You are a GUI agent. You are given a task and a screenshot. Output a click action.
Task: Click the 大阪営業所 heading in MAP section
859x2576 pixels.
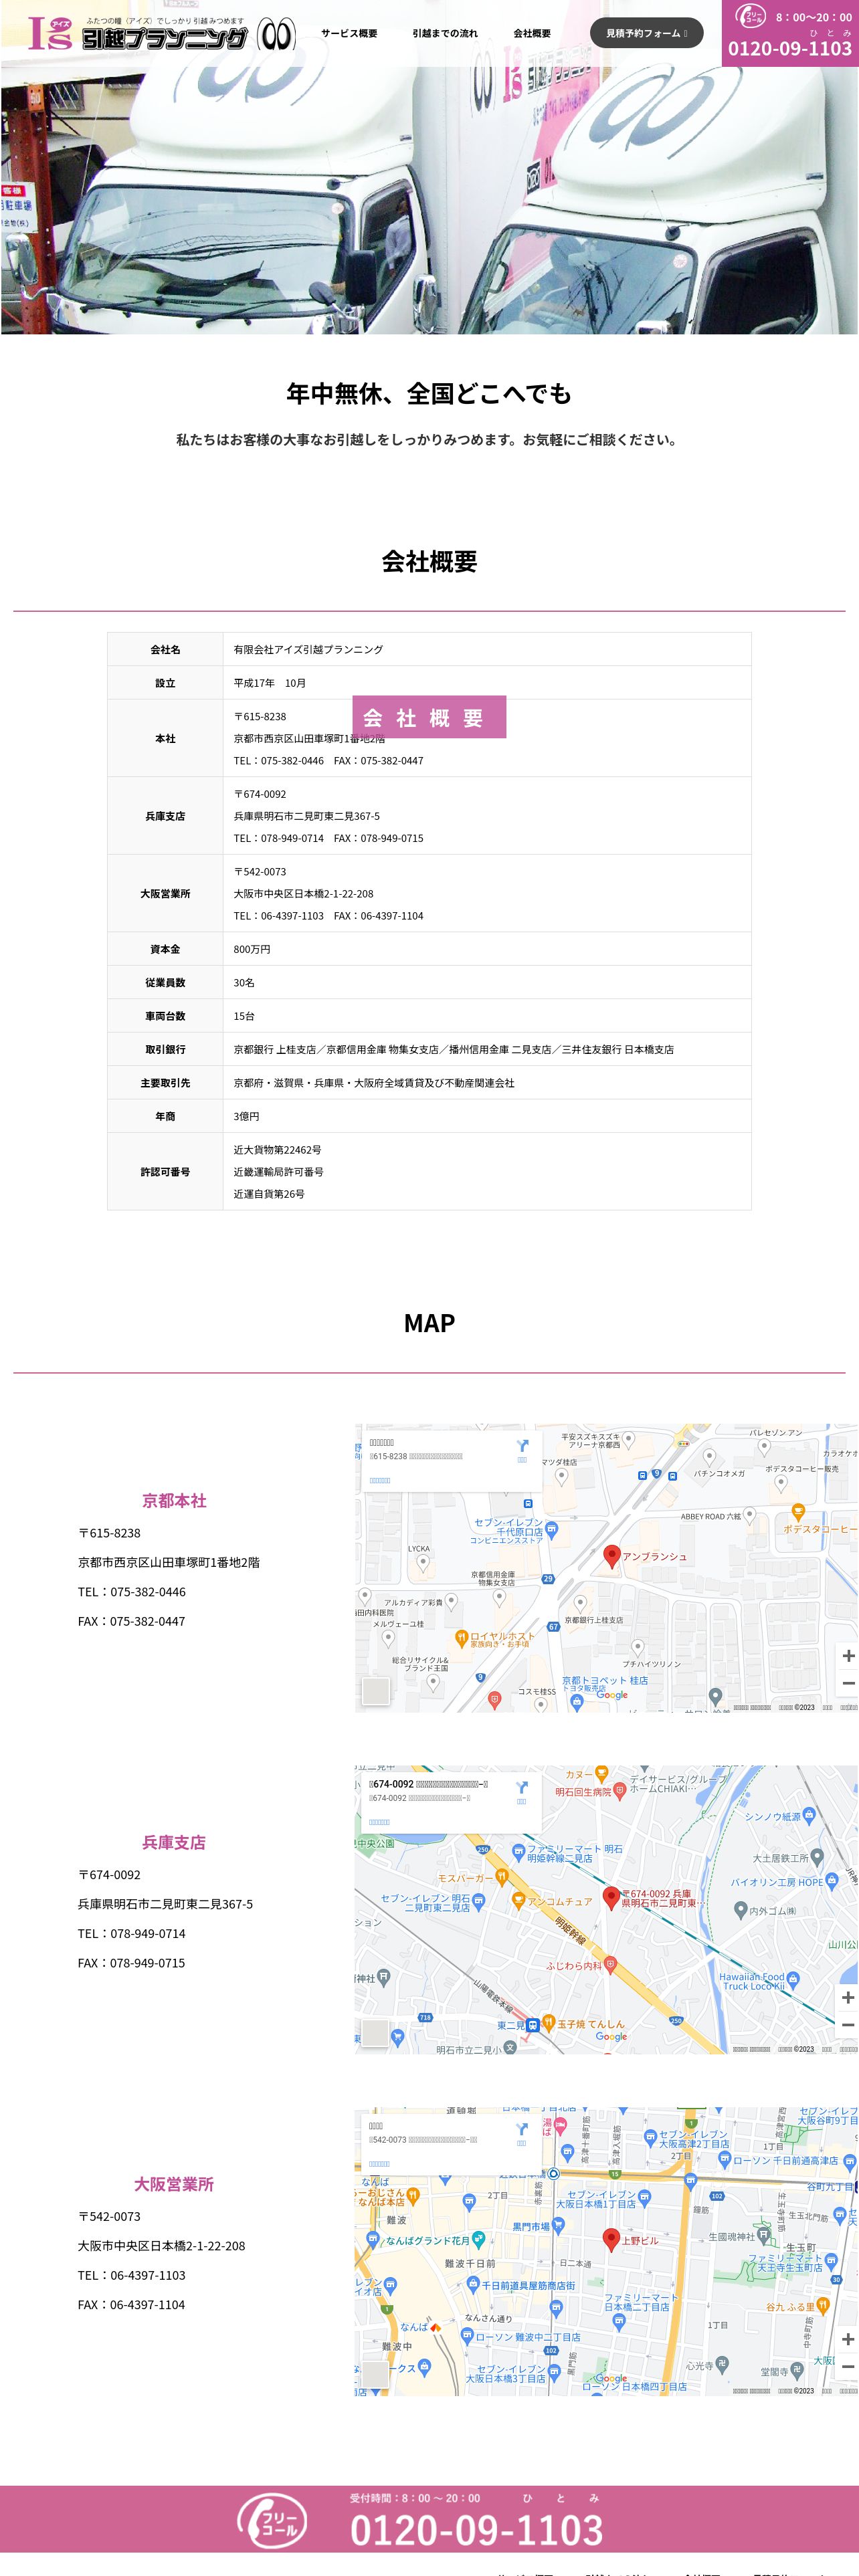tap(174, 2185)
